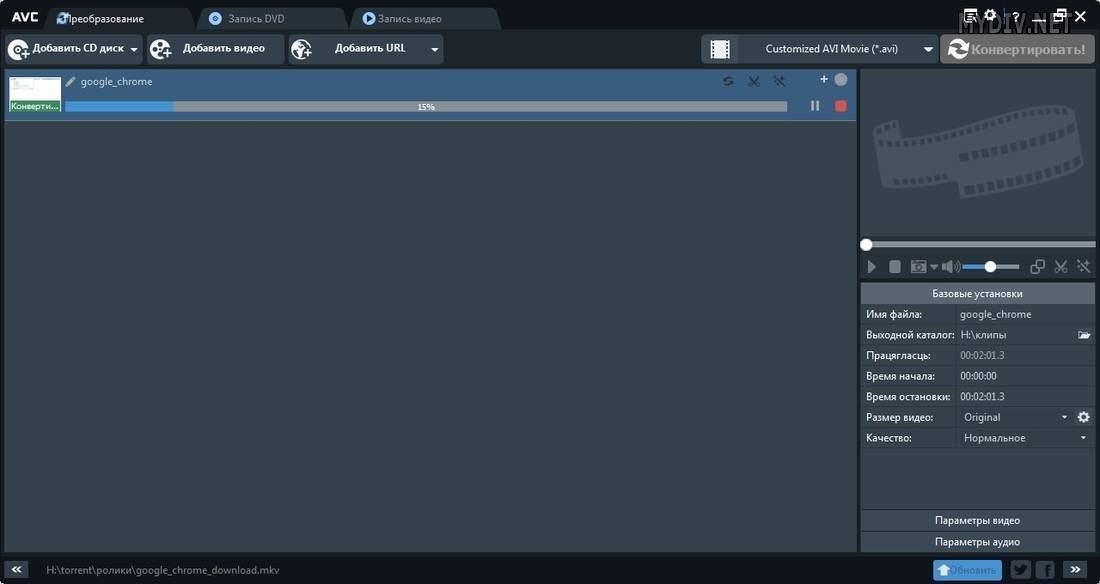Click the scissors icon below the preview
The height and width of the screenshot is (584, 1100).
1061,267
